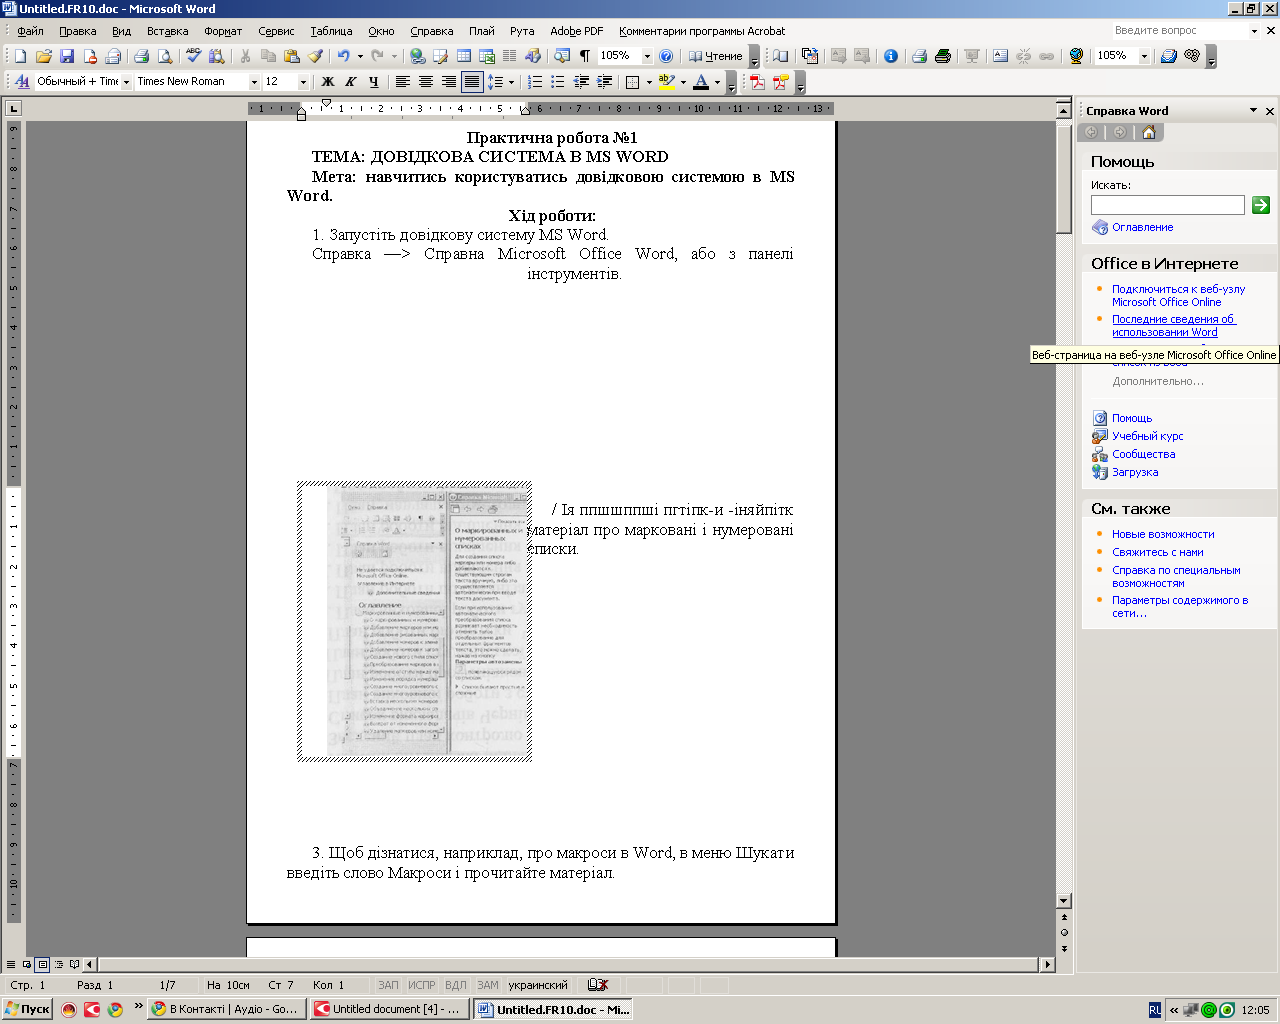The image size is (1280, 1024).
Task: Open the Файл menu
Action: [x=30, y=31]
